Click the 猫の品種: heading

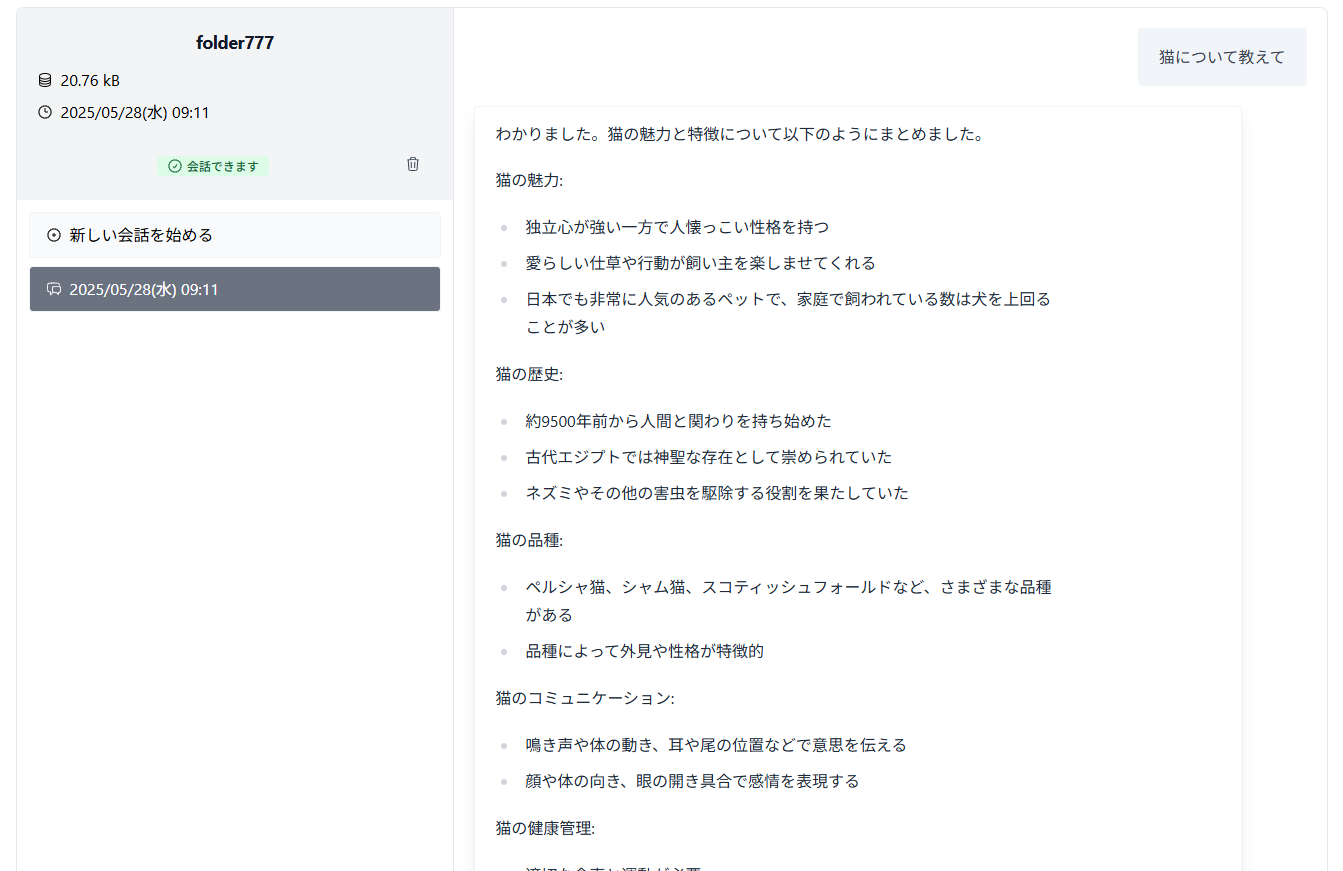tap(529, 540)
